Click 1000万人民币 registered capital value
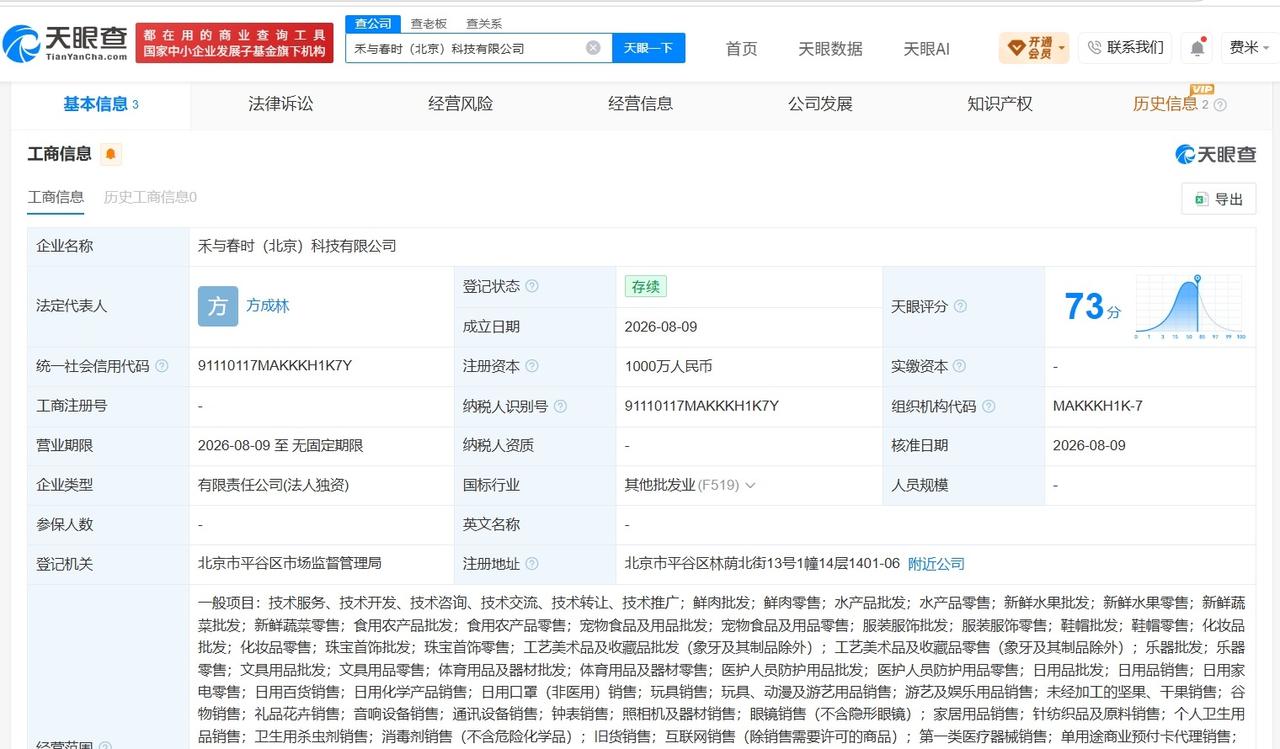Viewport: 1280px width, 749px height. 668,366
